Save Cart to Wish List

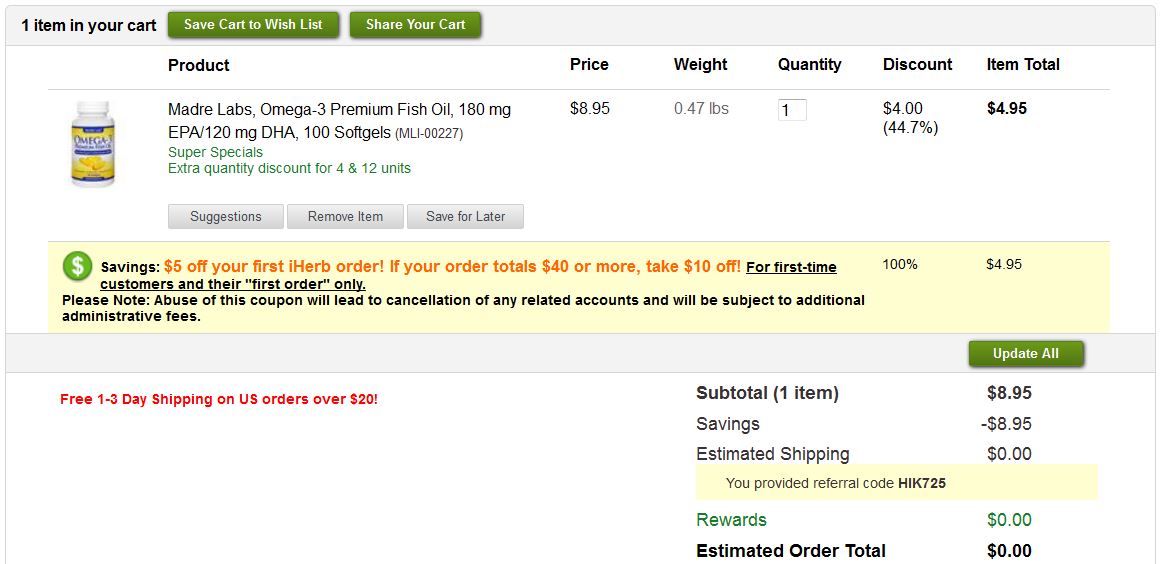pyautogui.click(x=253, y=24)
